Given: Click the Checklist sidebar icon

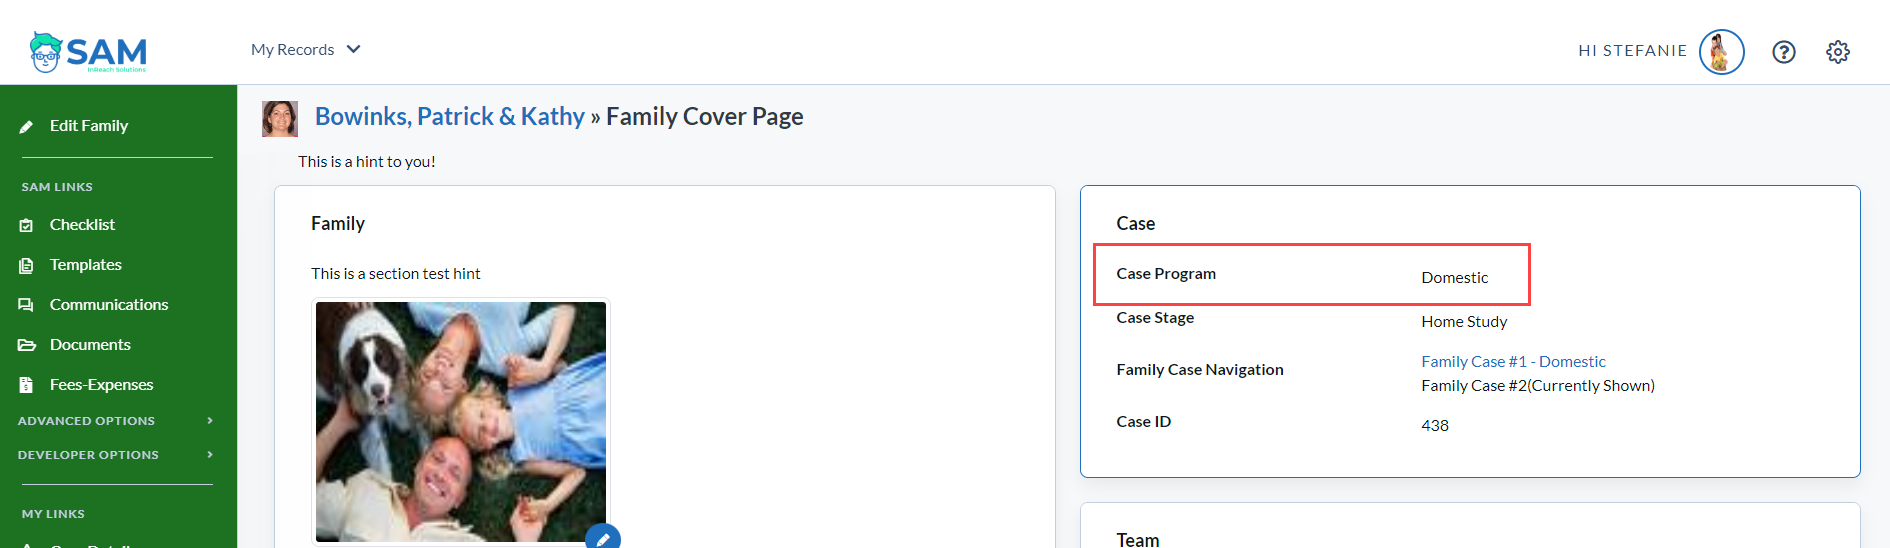Looking at the screenshot, I should (27, 226).
